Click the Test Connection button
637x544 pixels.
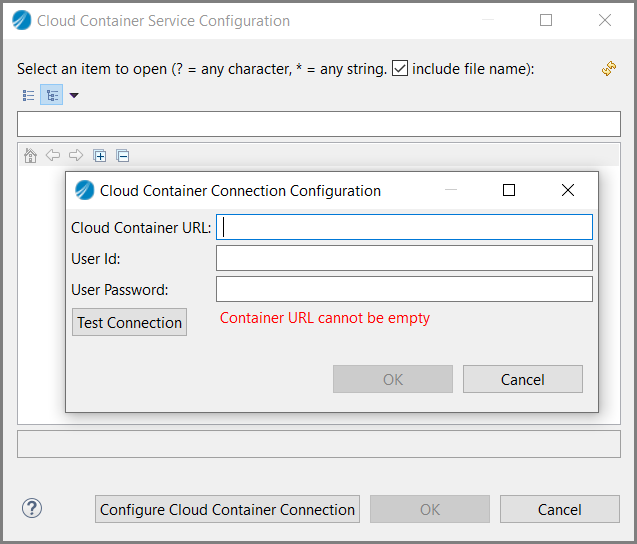click(129, 322)
